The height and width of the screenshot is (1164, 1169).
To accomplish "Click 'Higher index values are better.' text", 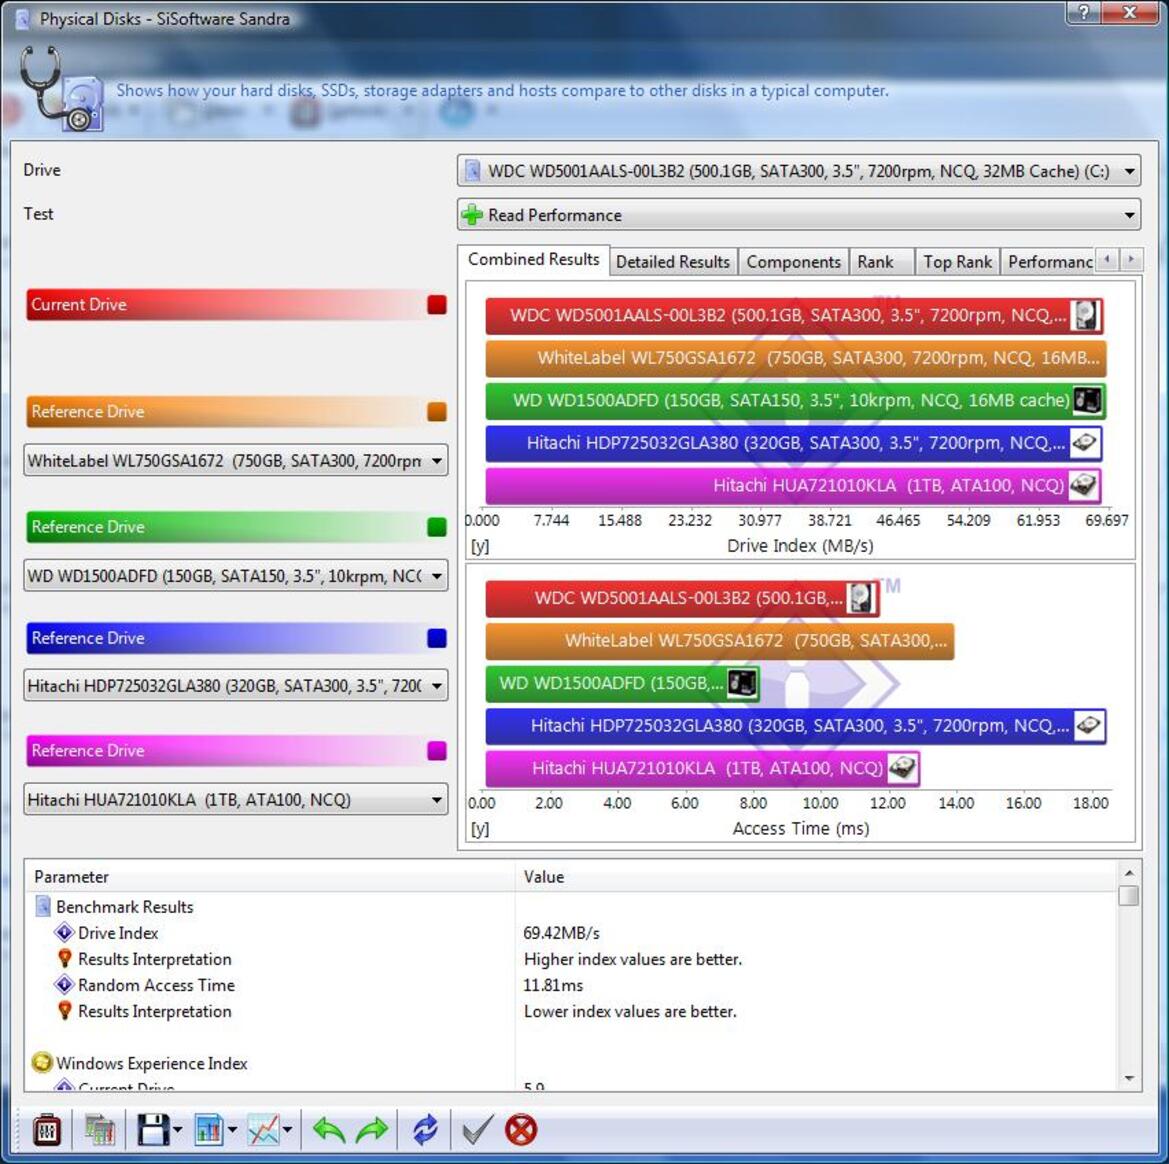I will (633, 959).
